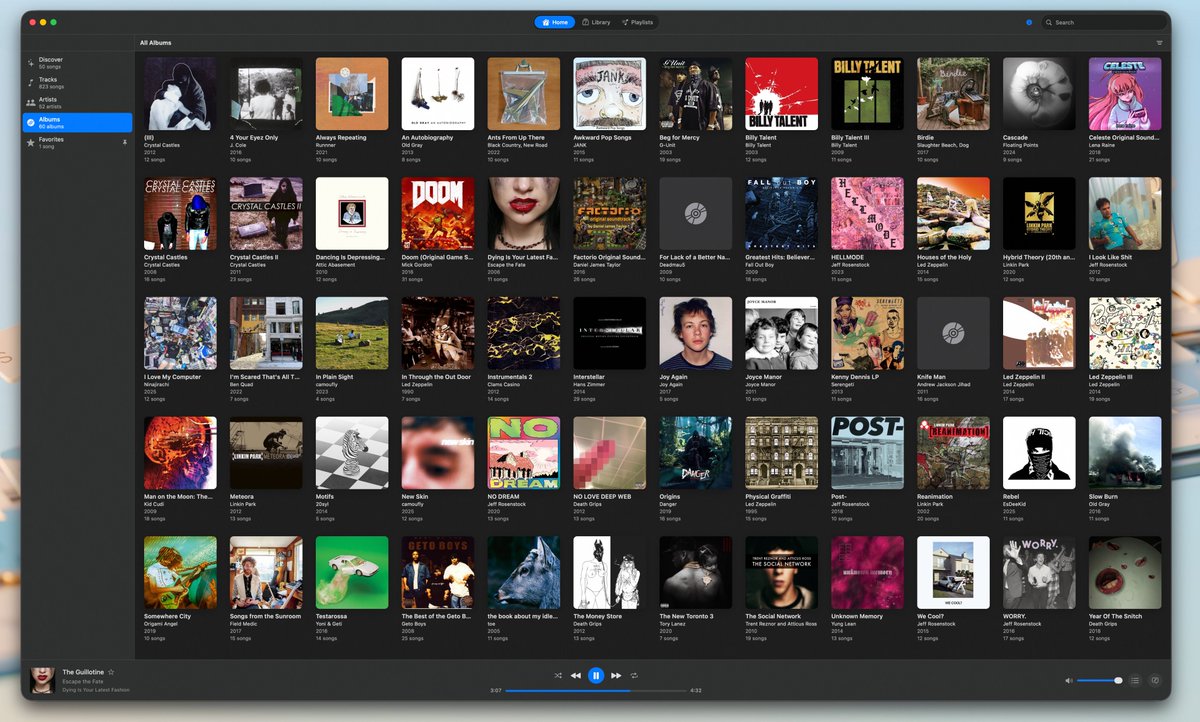Open Led Zeppelin III album cover
1200x722 pixels.
(x=1126, y=333)
